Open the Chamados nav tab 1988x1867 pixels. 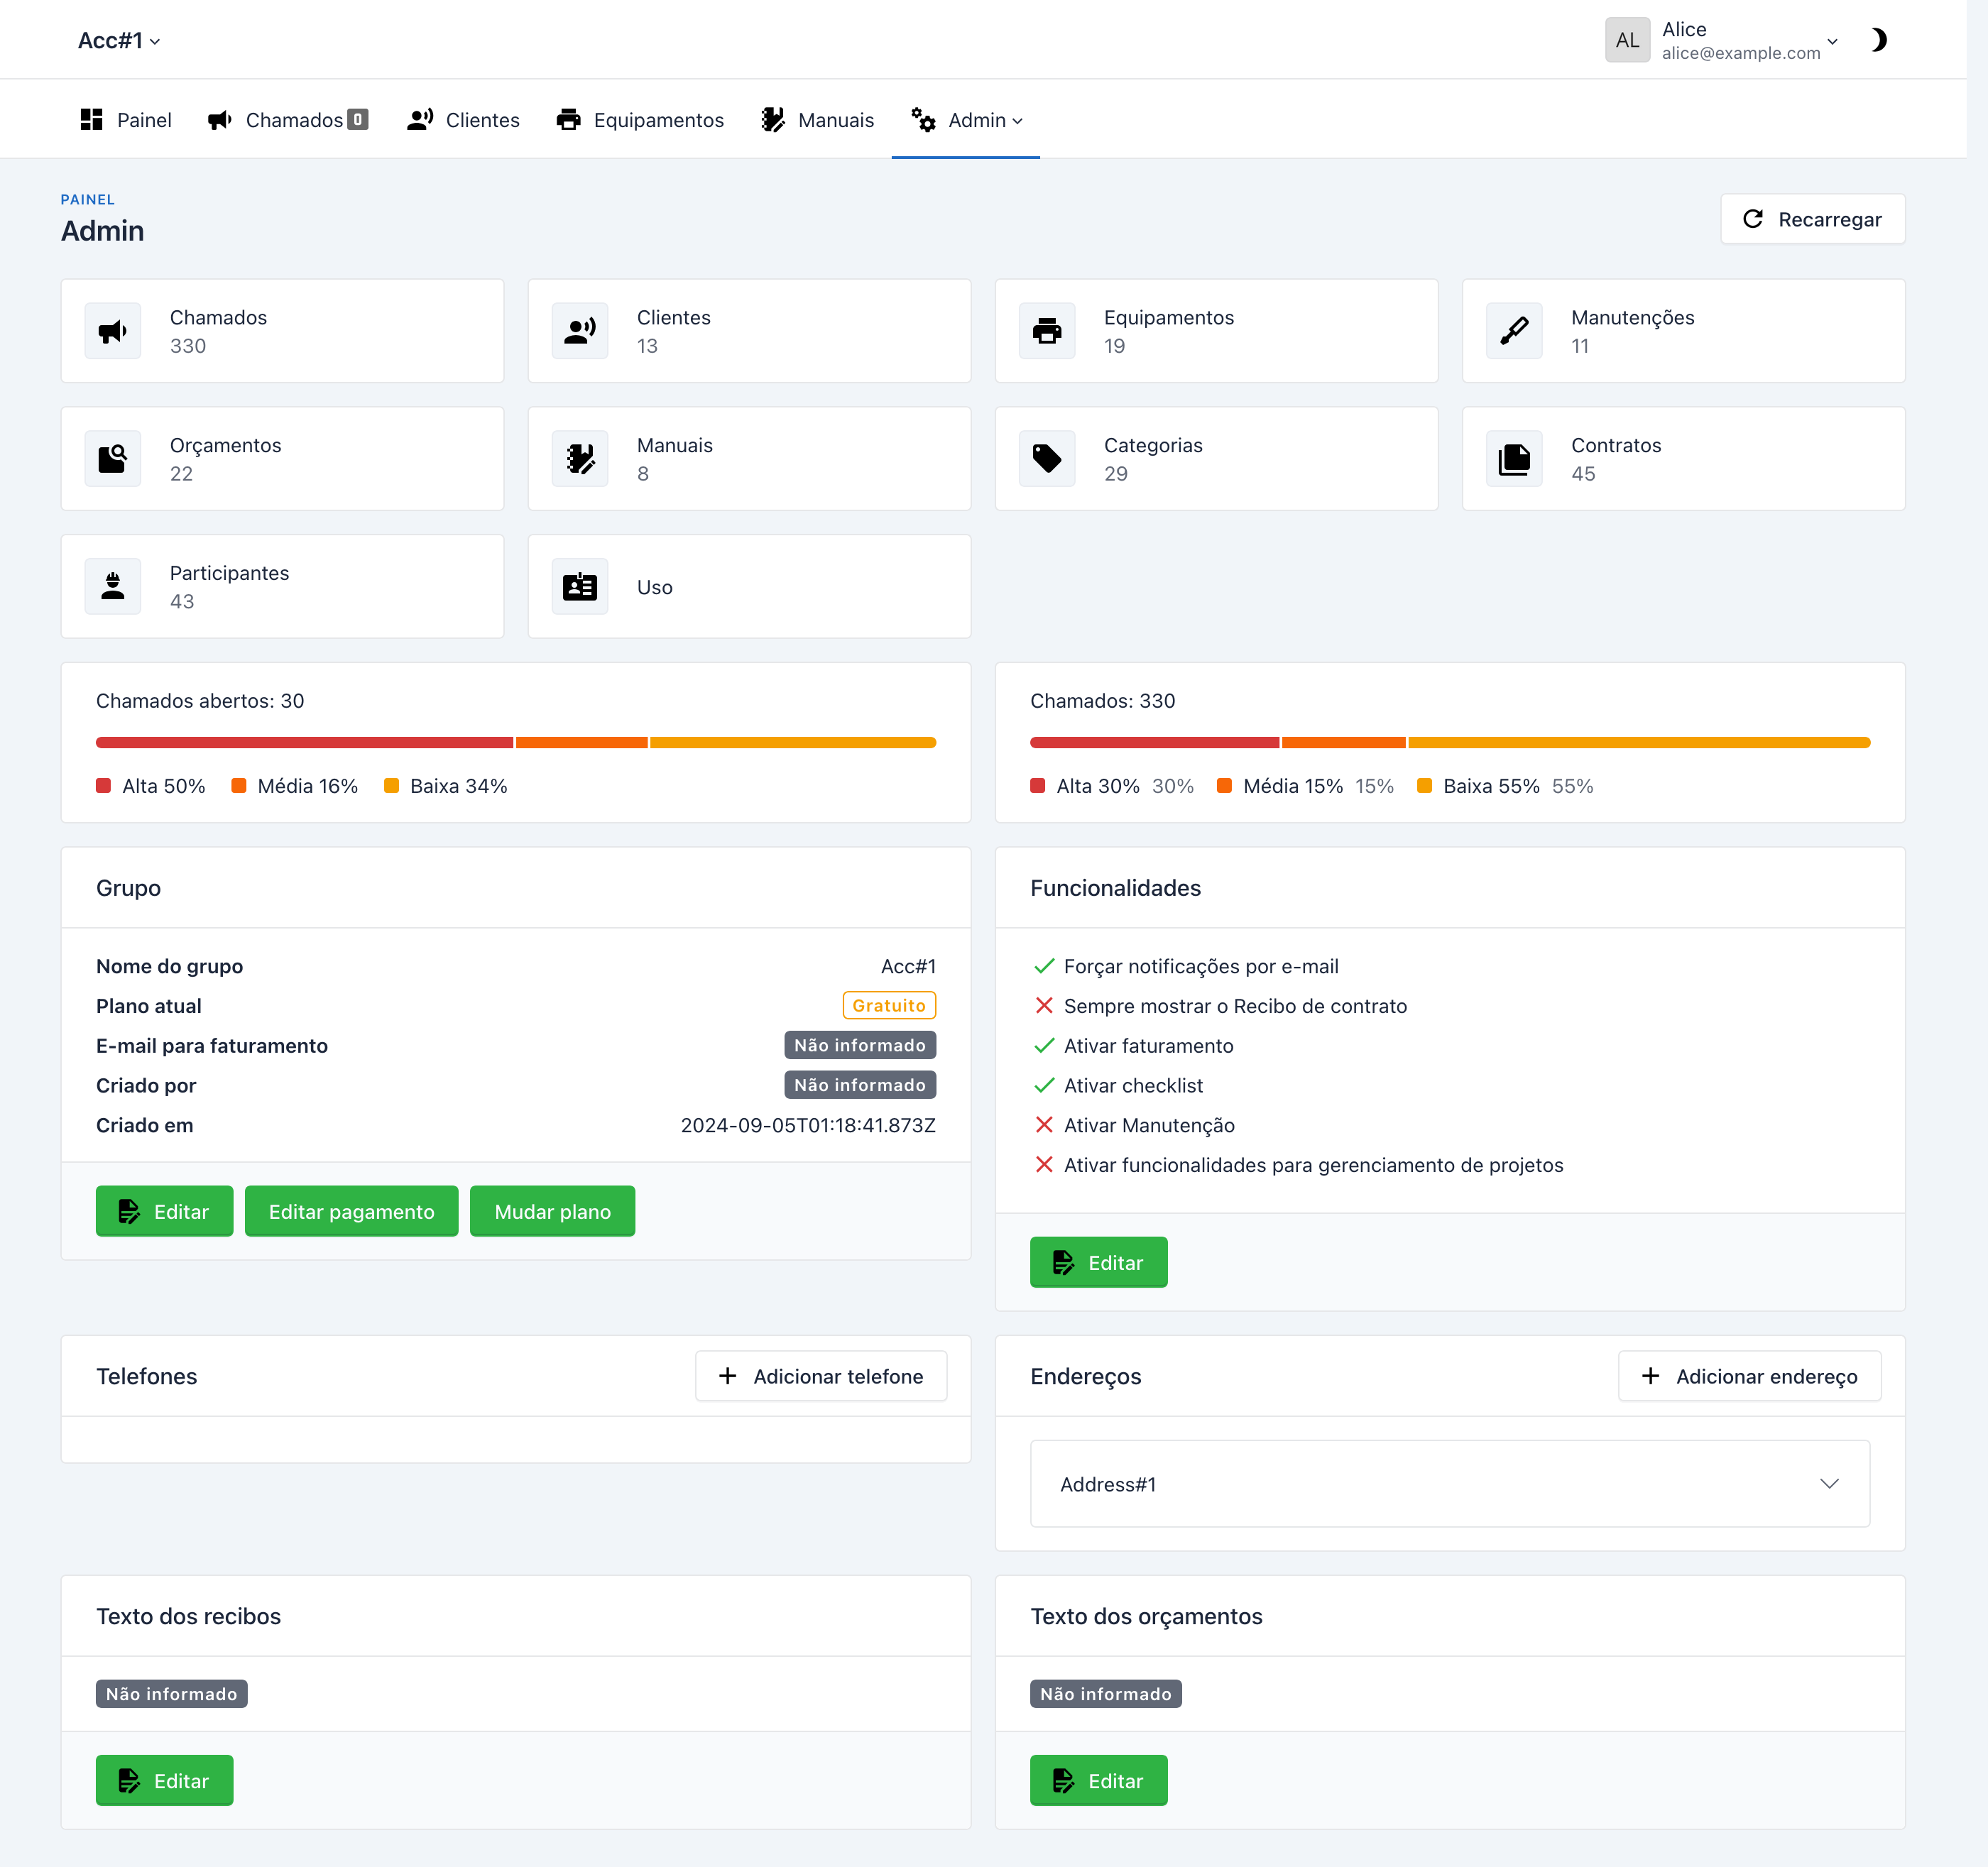(288, 120)
